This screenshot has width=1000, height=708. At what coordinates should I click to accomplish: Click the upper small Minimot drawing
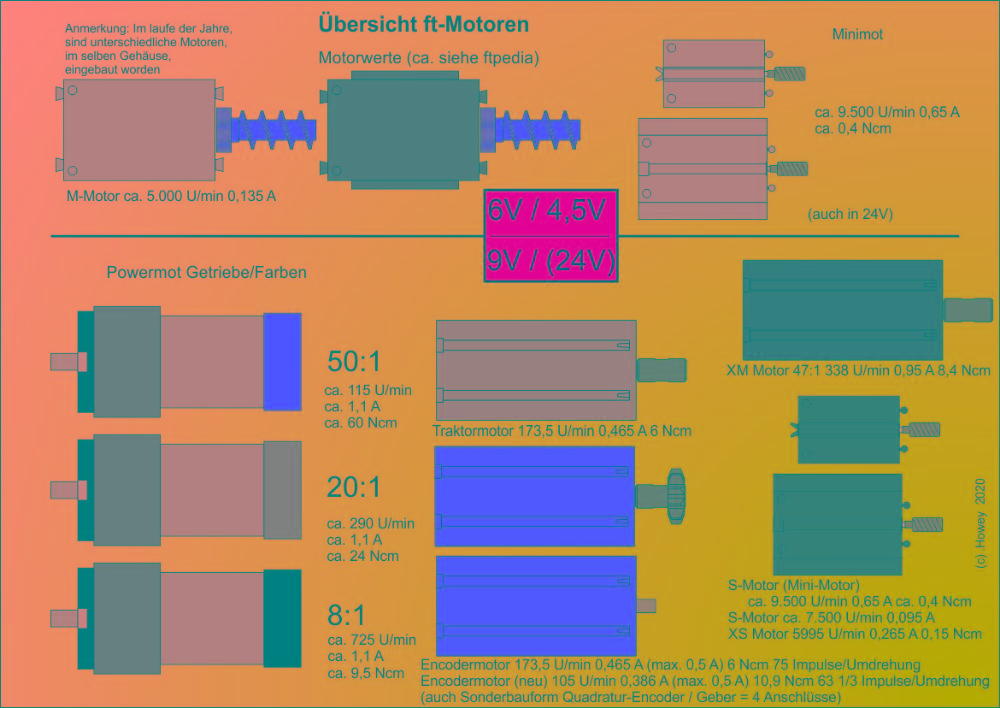point(714,74)
